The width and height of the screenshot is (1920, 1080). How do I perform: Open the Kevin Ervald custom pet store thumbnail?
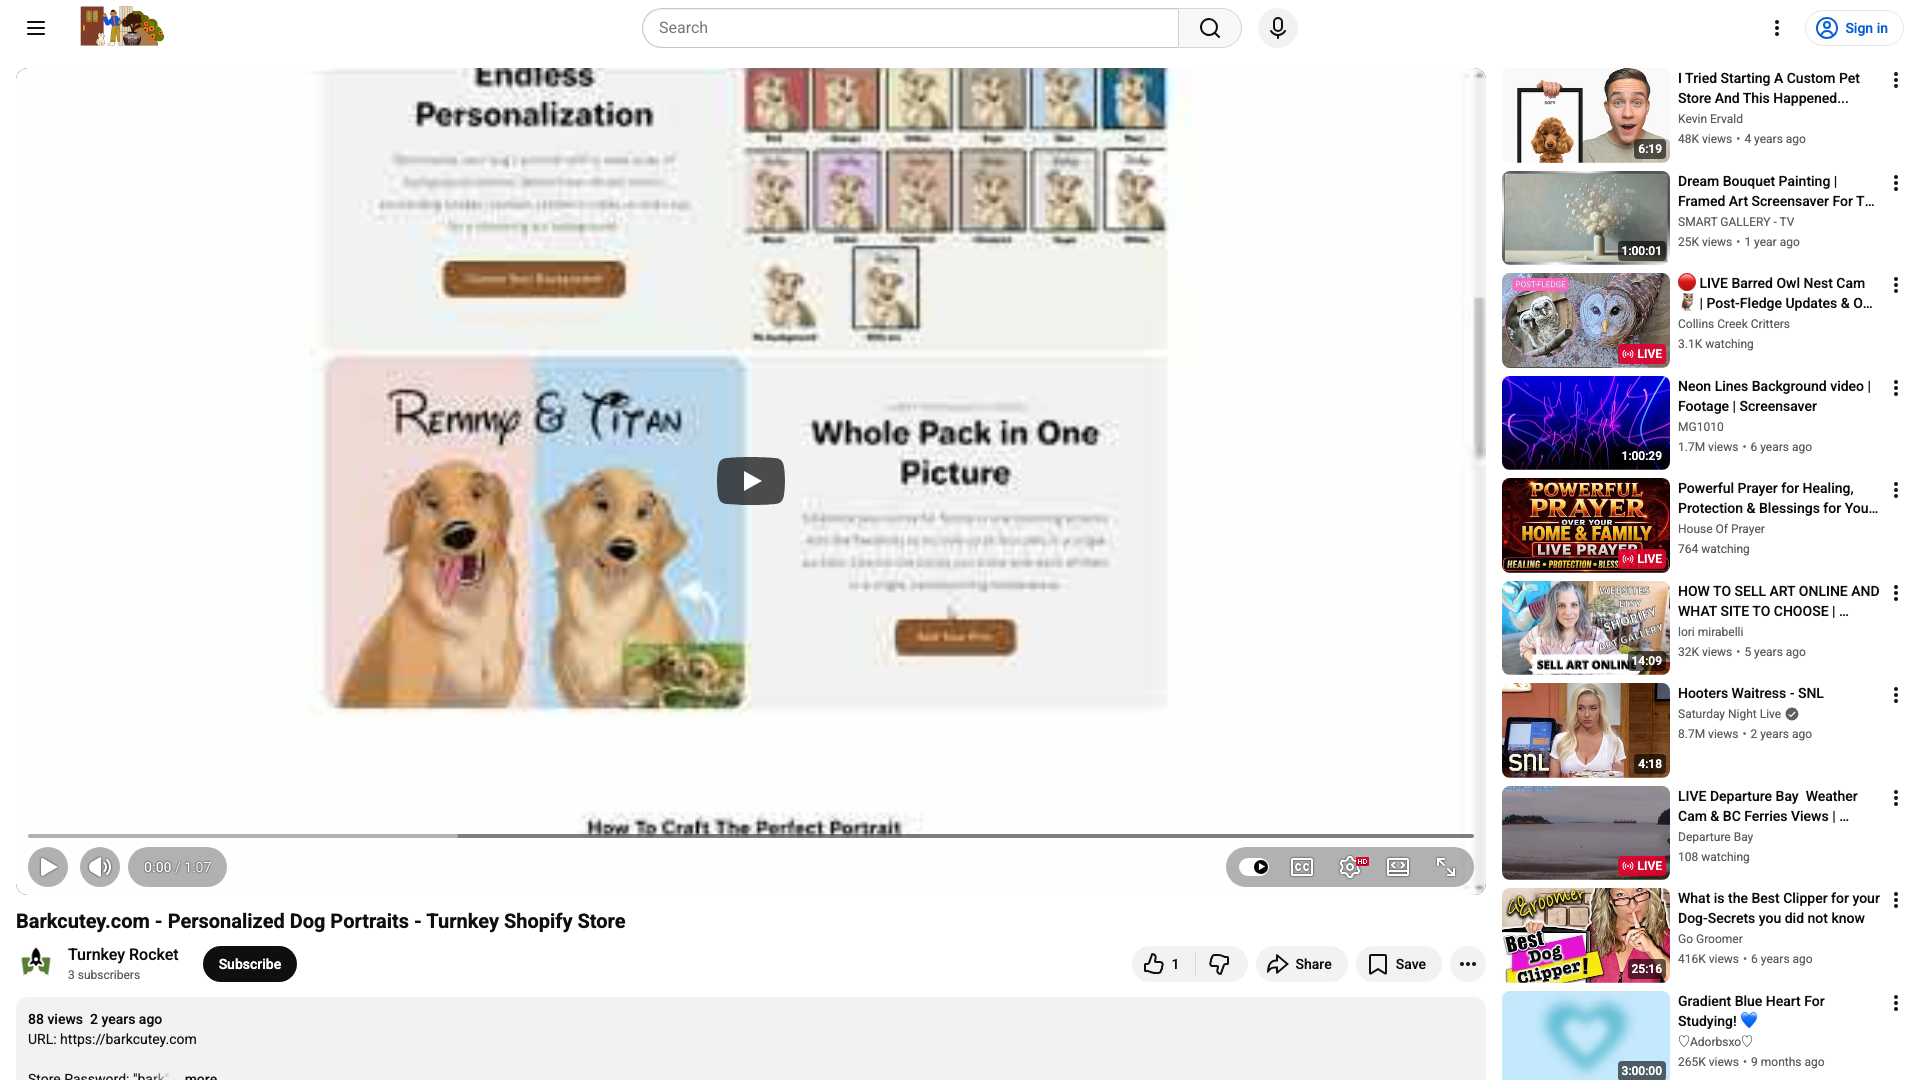(1586, 115)
